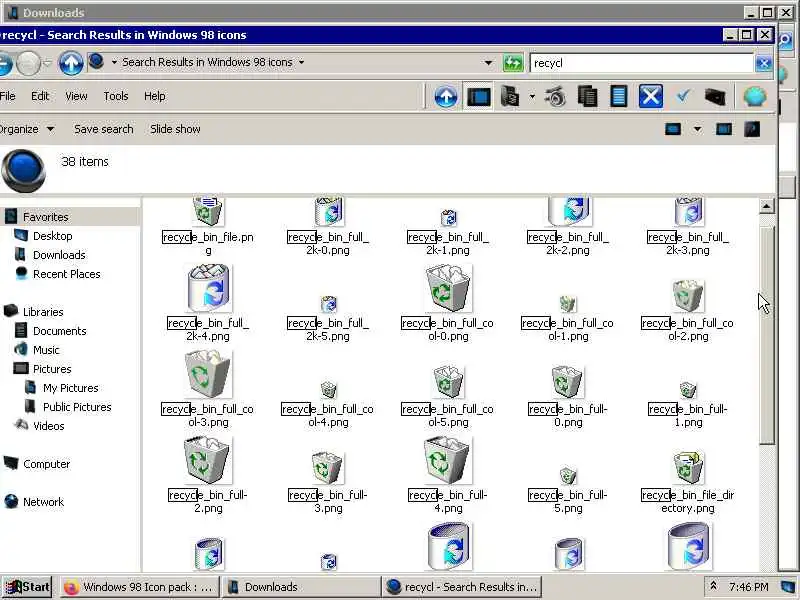
Task: Open Recent Places
Action: (67, 274)
